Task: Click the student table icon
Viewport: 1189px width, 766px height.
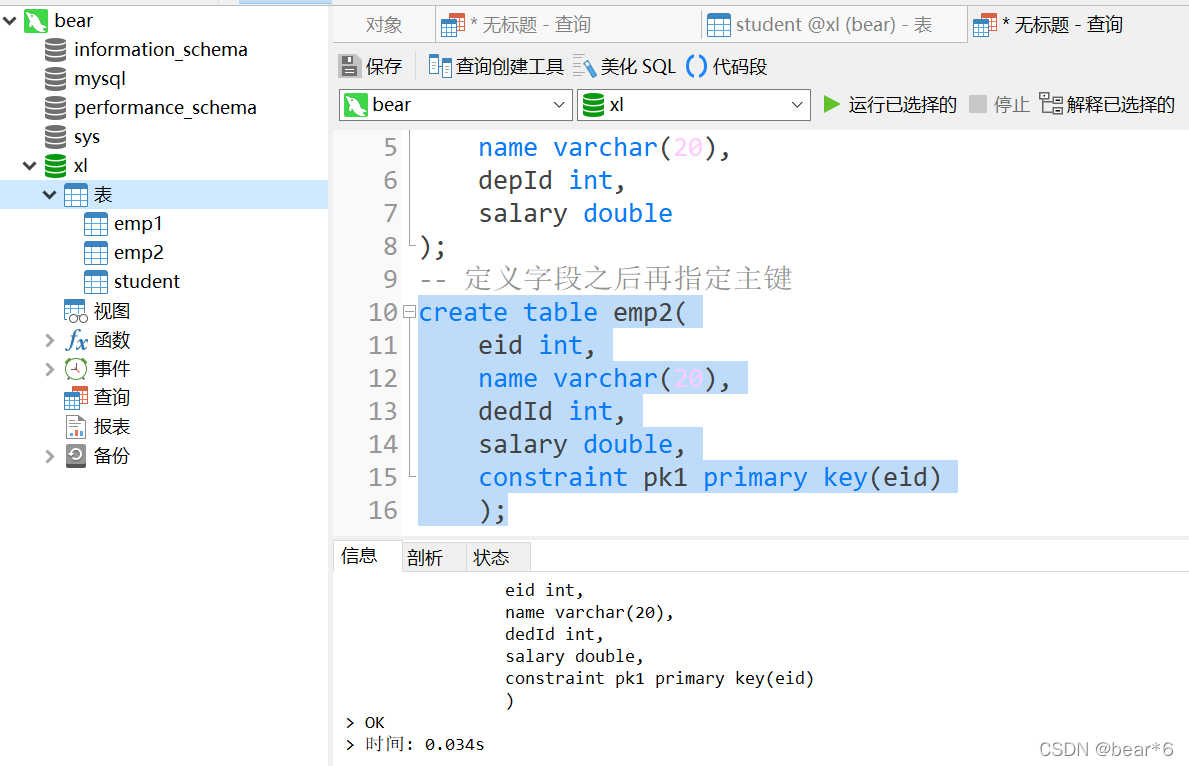Action: [x=96, y=281]
